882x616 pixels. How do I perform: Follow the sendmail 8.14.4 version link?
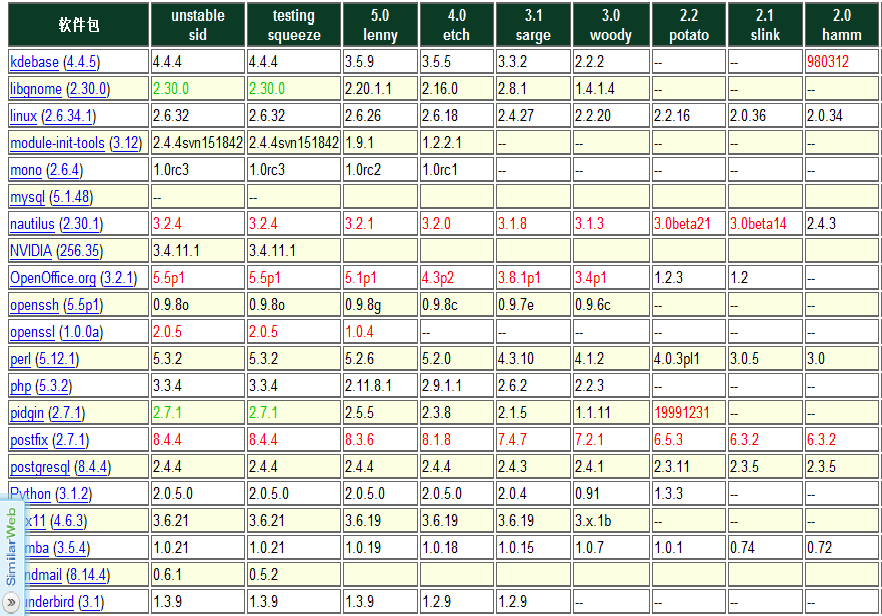click(x=88, y=575)
